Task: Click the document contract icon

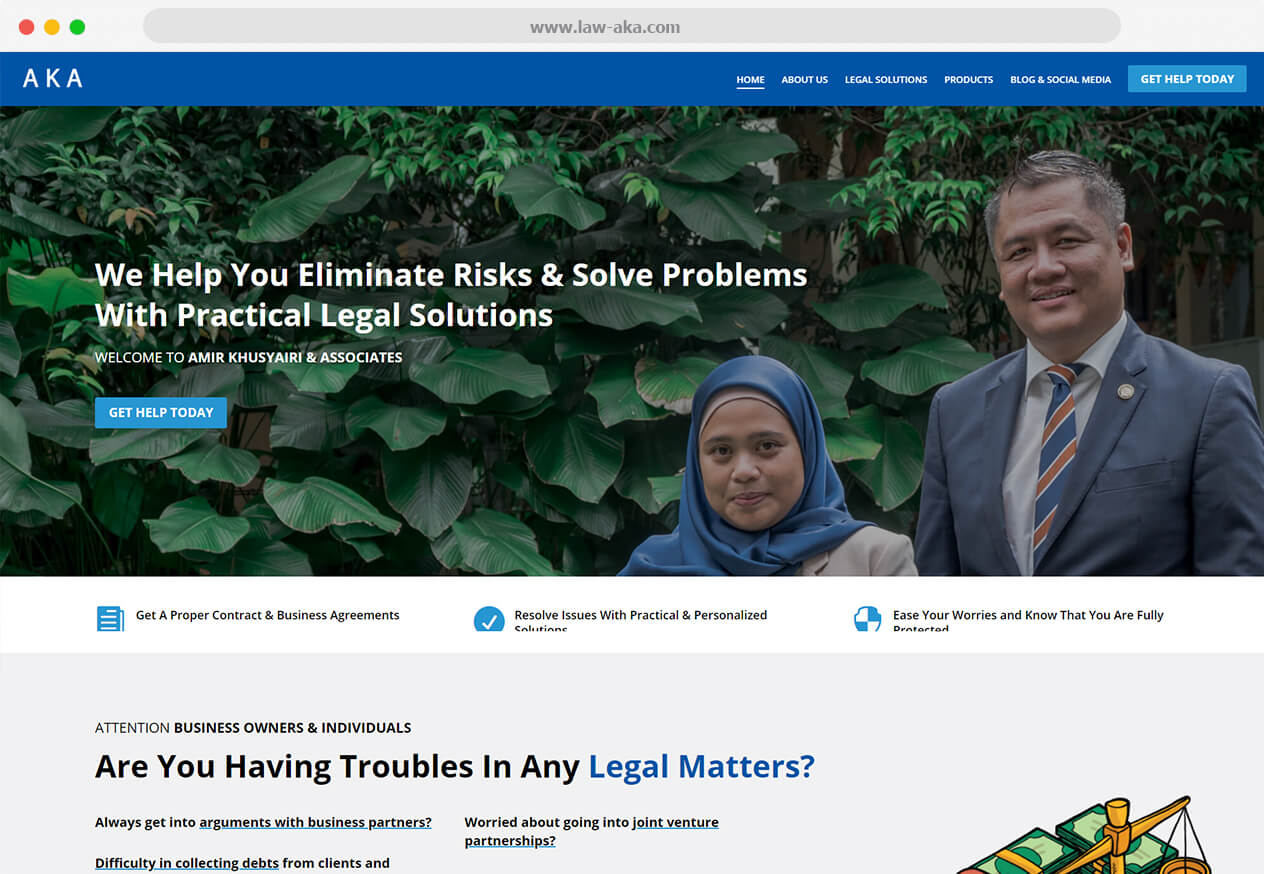Action: point(110,618)
